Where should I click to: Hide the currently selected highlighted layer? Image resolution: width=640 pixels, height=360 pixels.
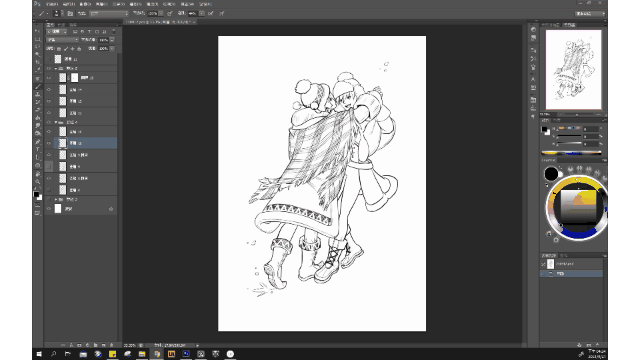49,143
